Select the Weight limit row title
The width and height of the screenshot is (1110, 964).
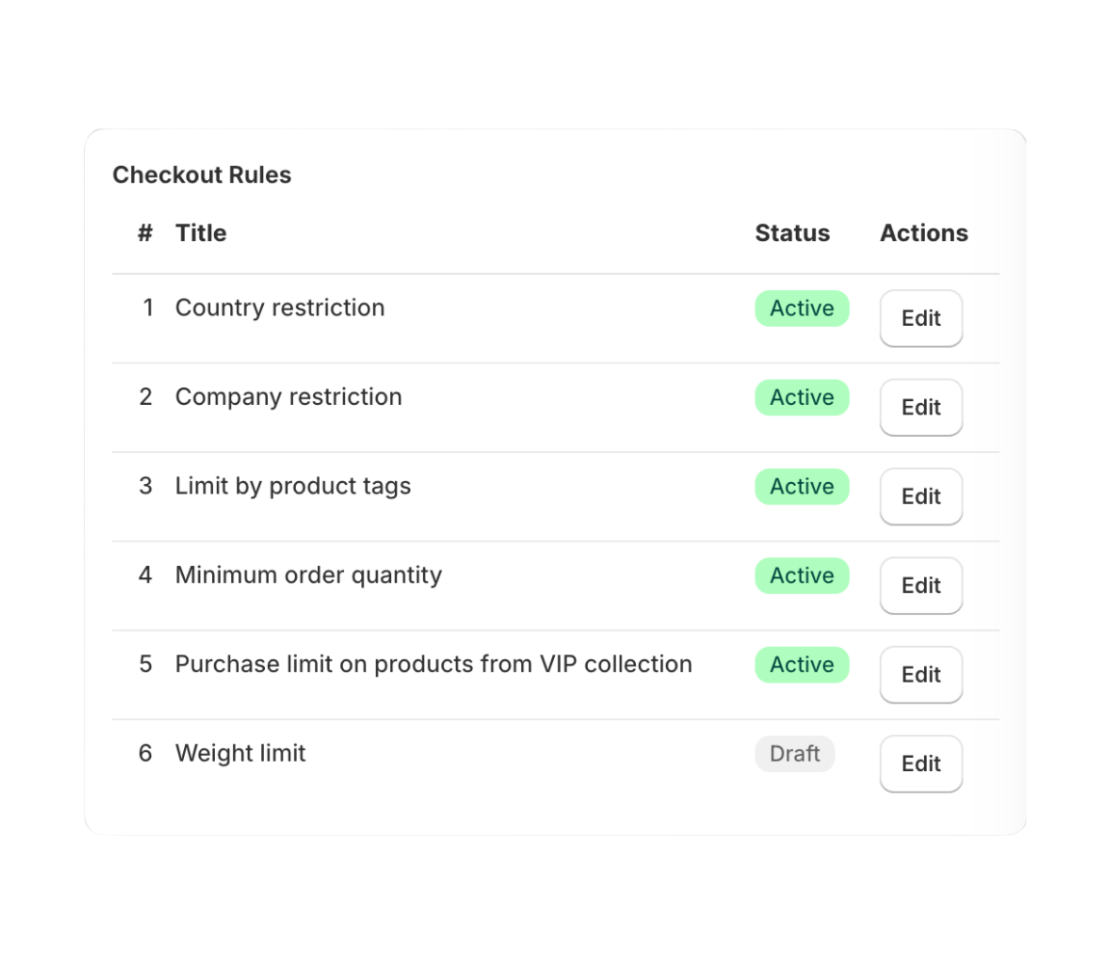point(240,753)
